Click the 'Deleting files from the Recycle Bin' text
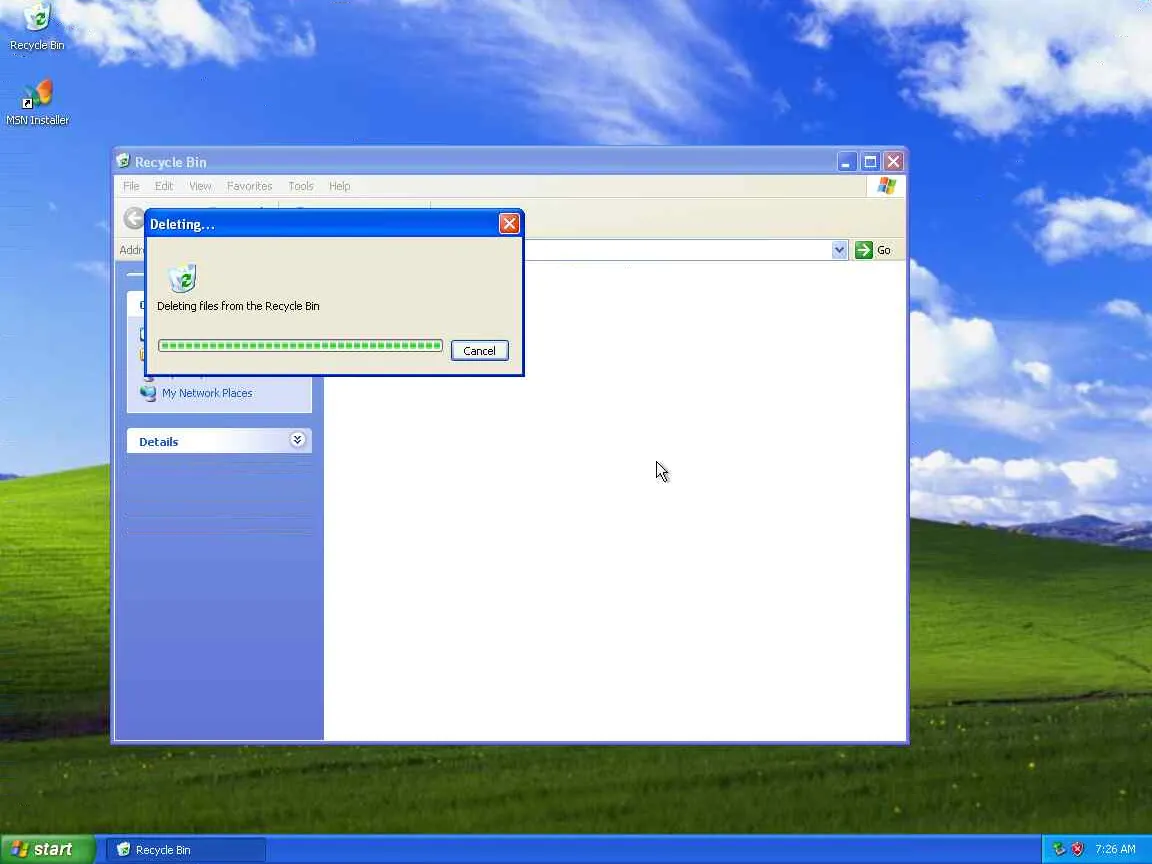This screenshot has width=1152, height=864. tap(238, 306)
